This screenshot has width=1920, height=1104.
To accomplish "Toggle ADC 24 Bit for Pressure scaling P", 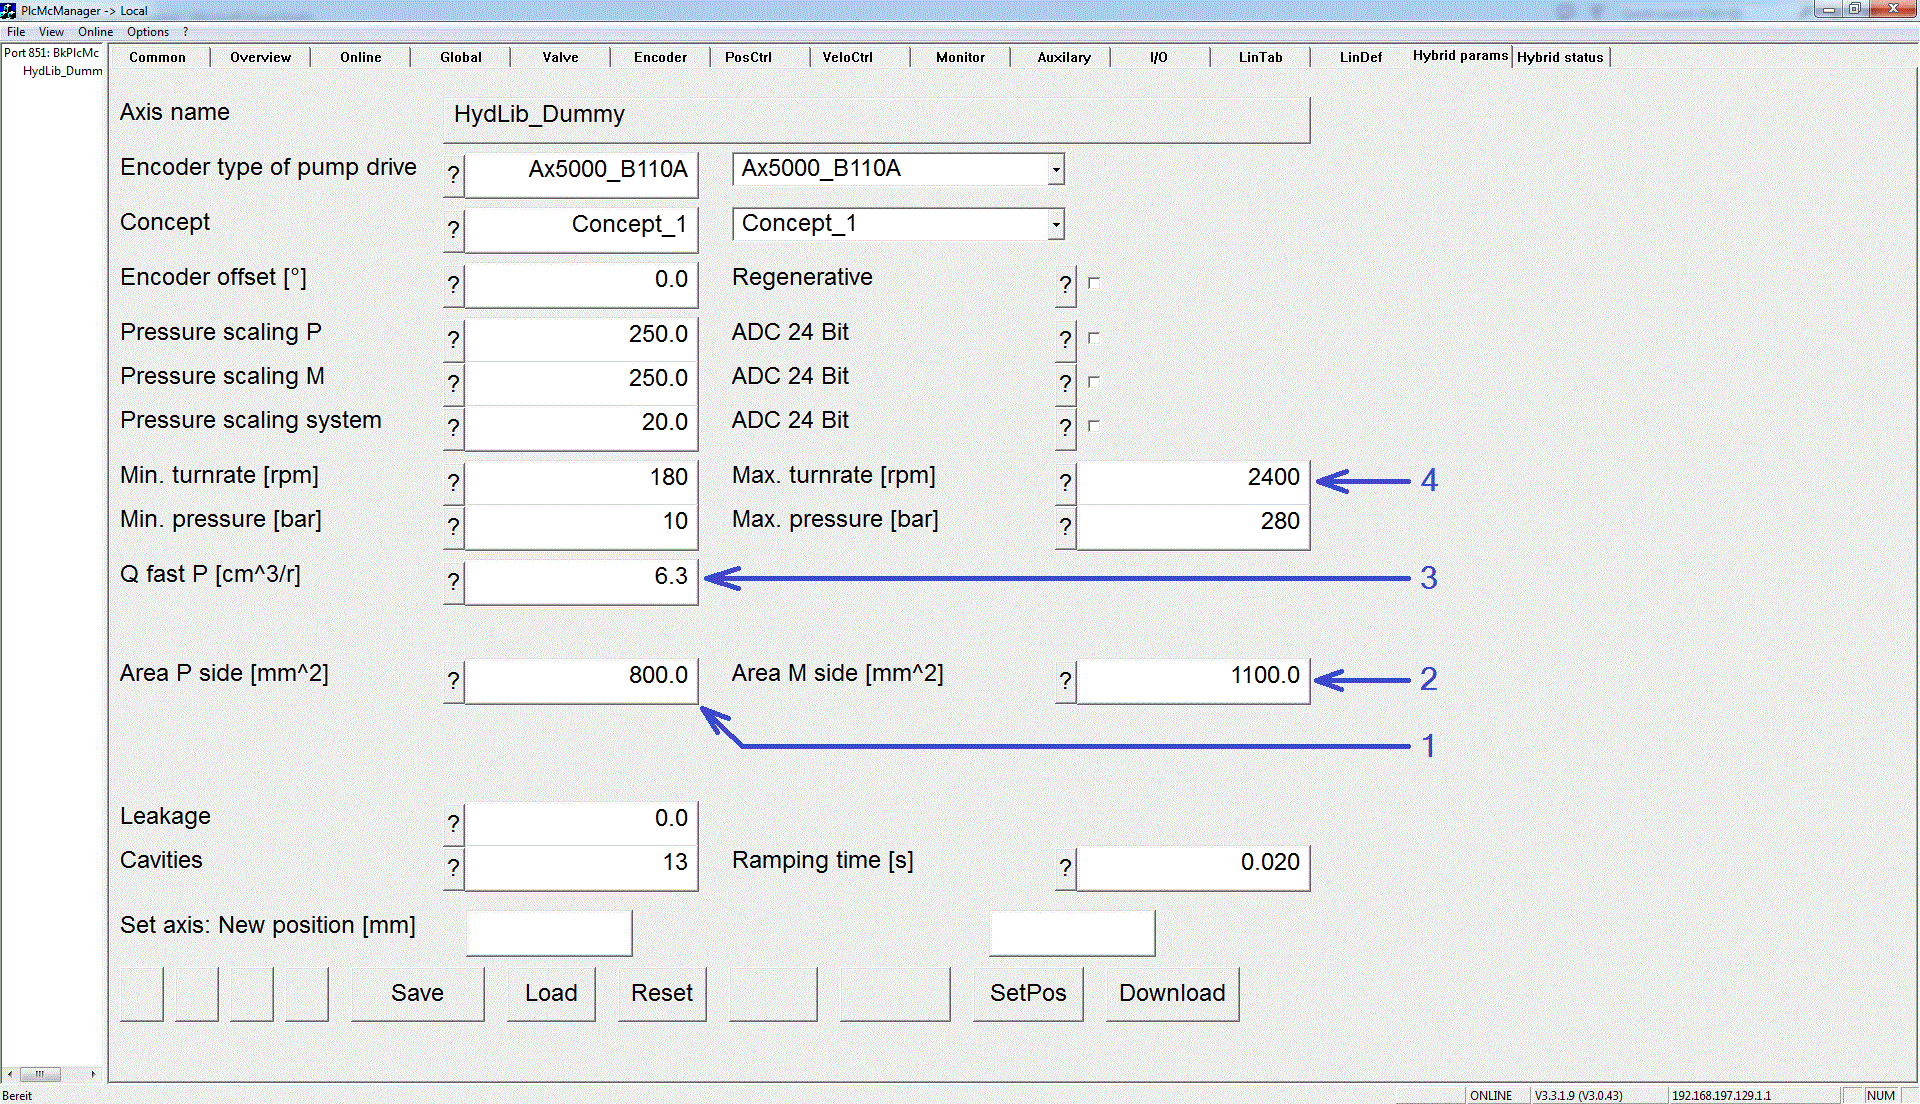I will (1094, 338).
